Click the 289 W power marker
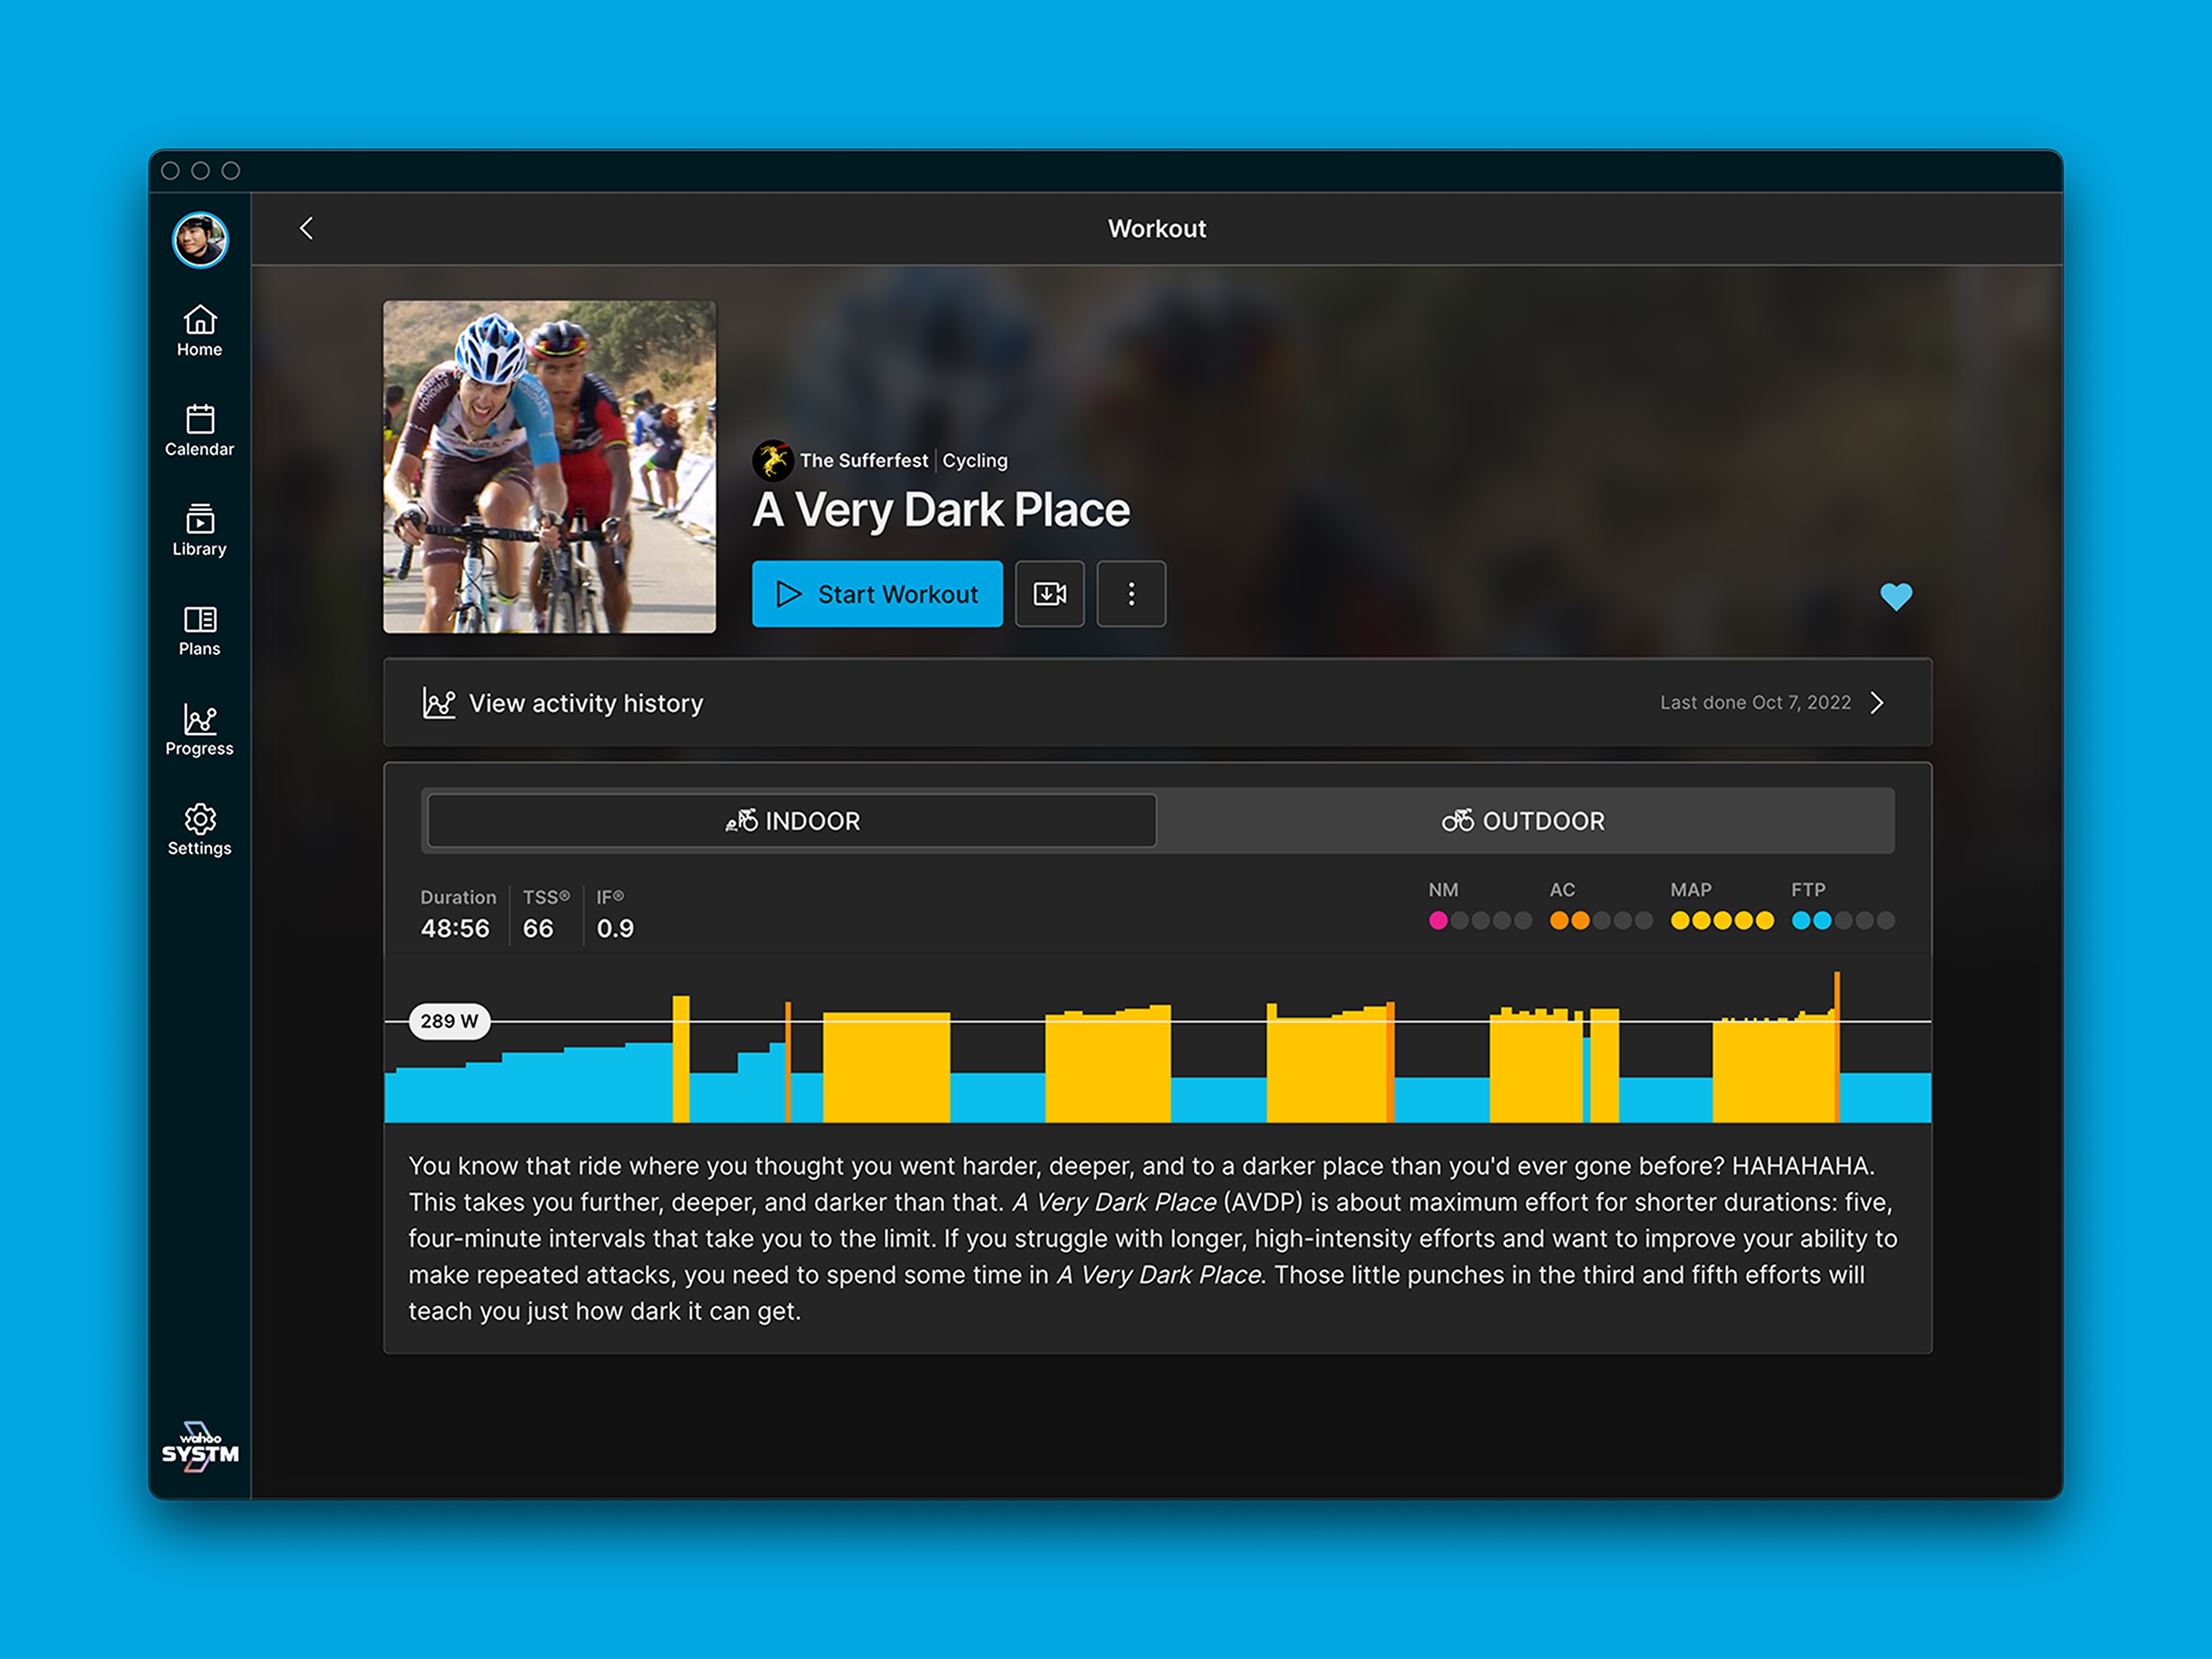The height and width of the screenshot is (1659, 2212). tap(449, 1021)
